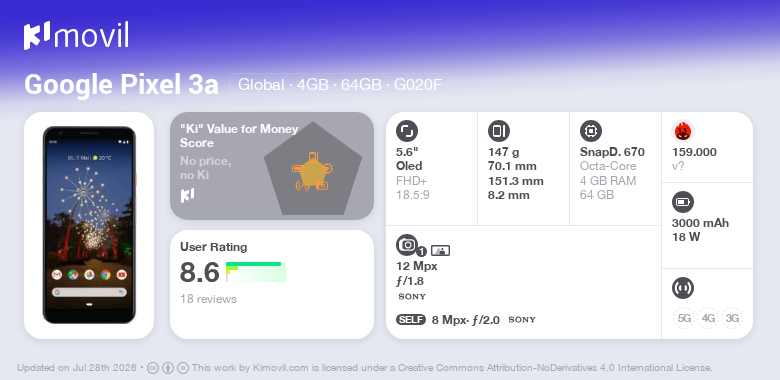Click the Google Pixel 3a title
Screen dimensions: 780x380
pyautogui.click(x=121, y=85)
